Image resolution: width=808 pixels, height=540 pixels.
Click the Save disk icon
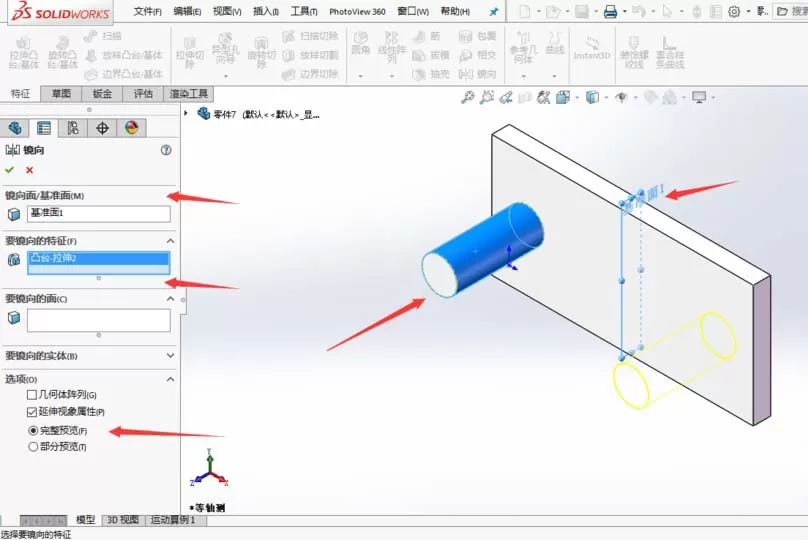click(582, 11)
